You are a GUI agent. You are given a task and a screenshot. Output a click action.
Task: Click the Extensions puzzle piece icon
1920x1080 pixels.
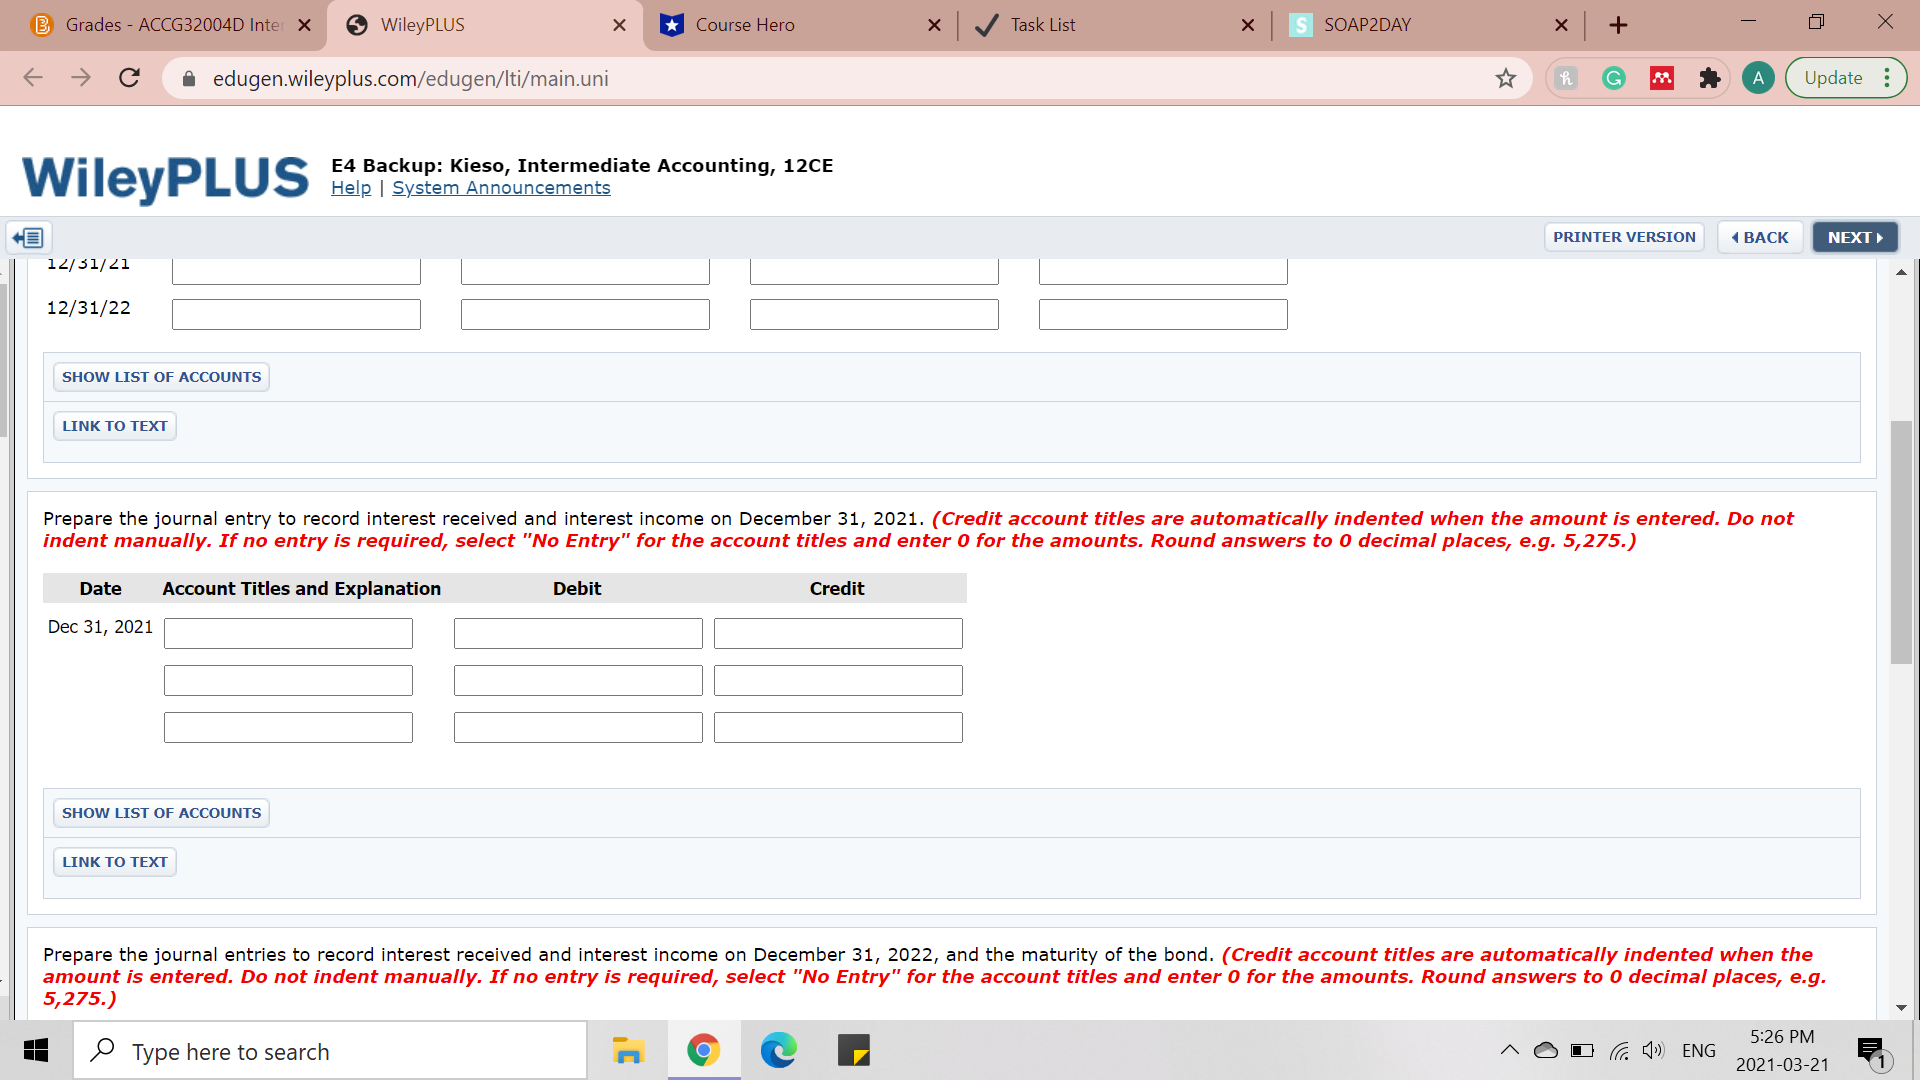click(1709, 77)
